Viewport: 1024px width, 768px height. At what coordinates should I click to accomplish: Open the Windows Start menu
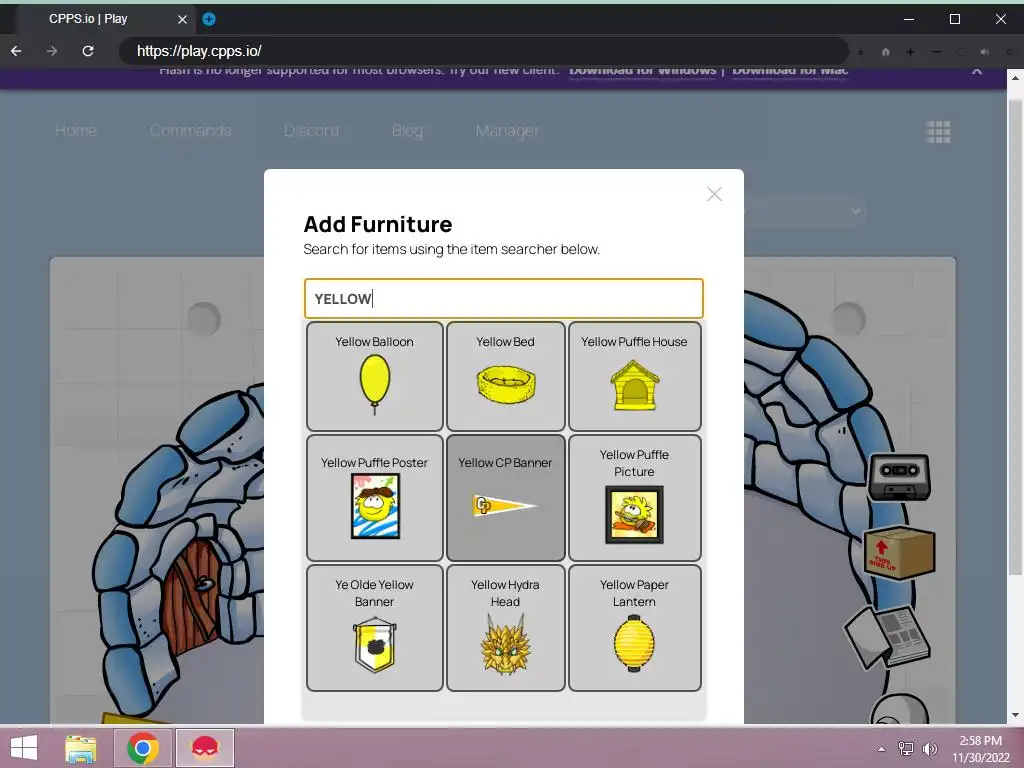tap(24, 748)
